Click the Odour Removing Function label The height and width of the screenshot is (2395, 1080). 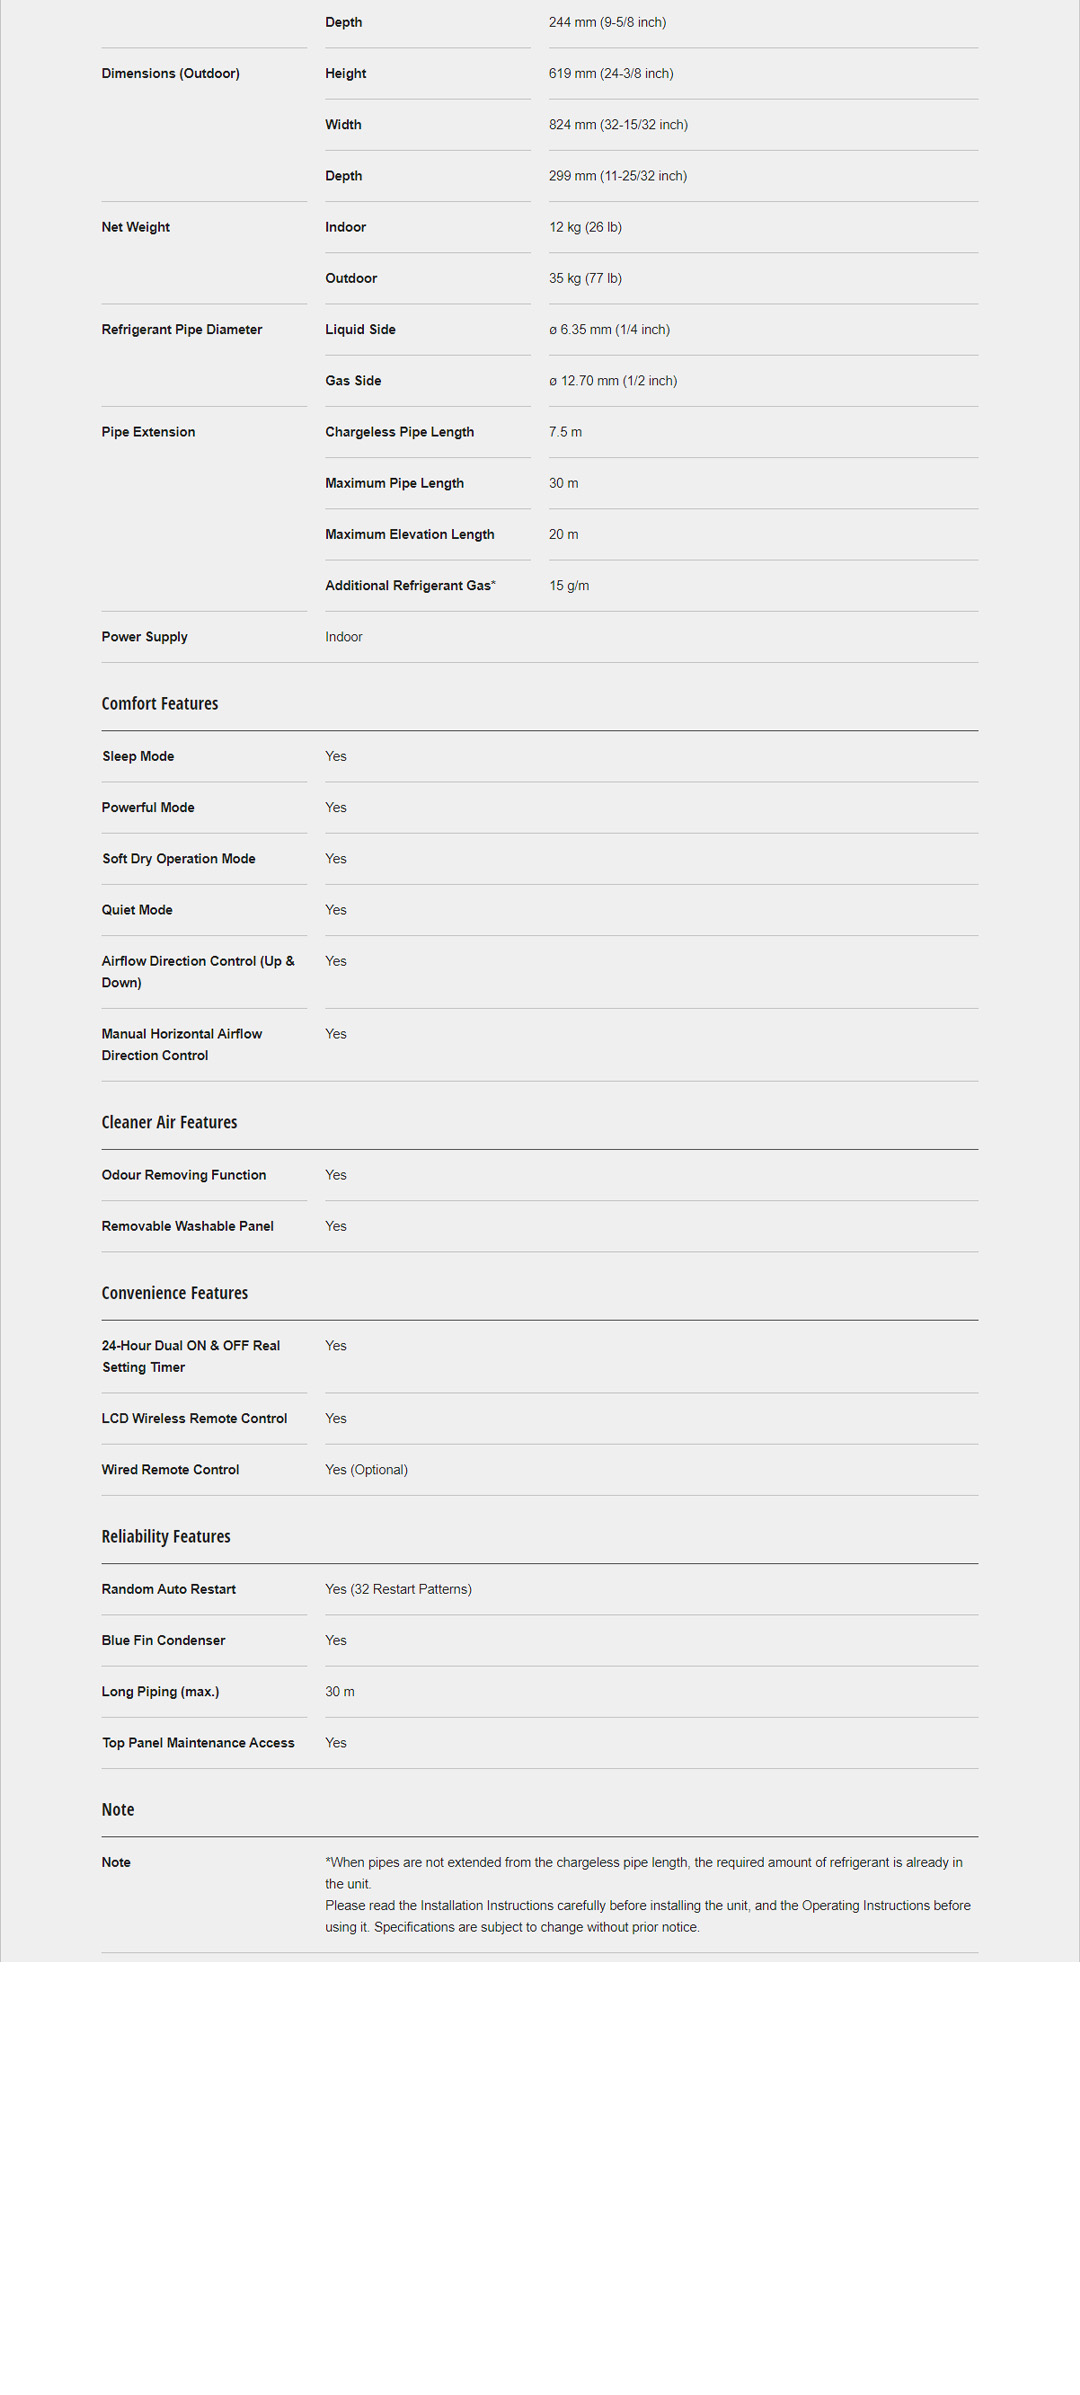(x=183, y=1175)
